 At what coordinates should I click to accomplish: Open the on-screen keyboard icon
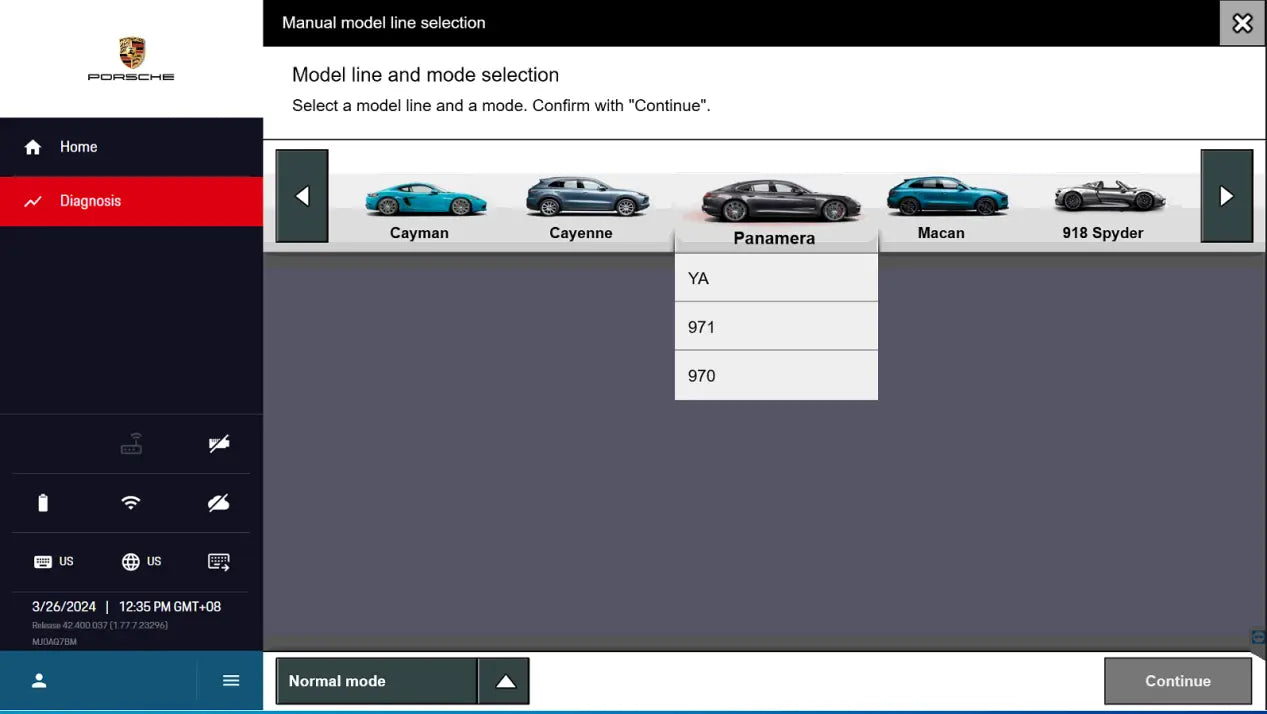[x=218, y=561]
